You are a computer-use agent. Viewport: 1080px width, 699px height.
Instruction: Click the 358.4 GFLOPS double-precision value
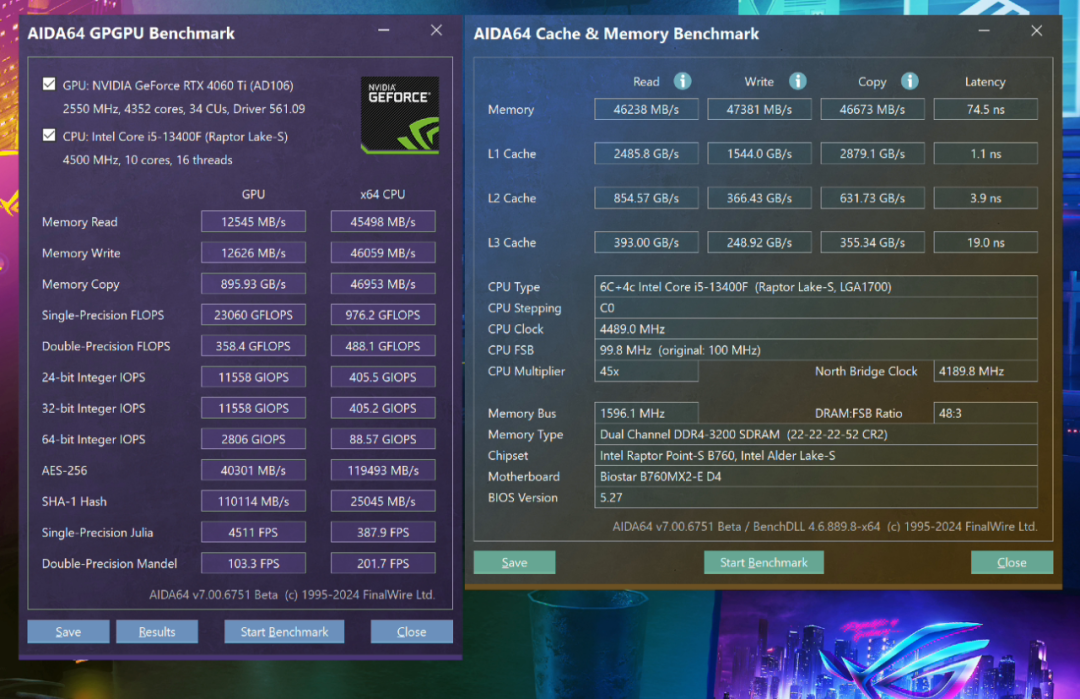click(x=253, y=346)
